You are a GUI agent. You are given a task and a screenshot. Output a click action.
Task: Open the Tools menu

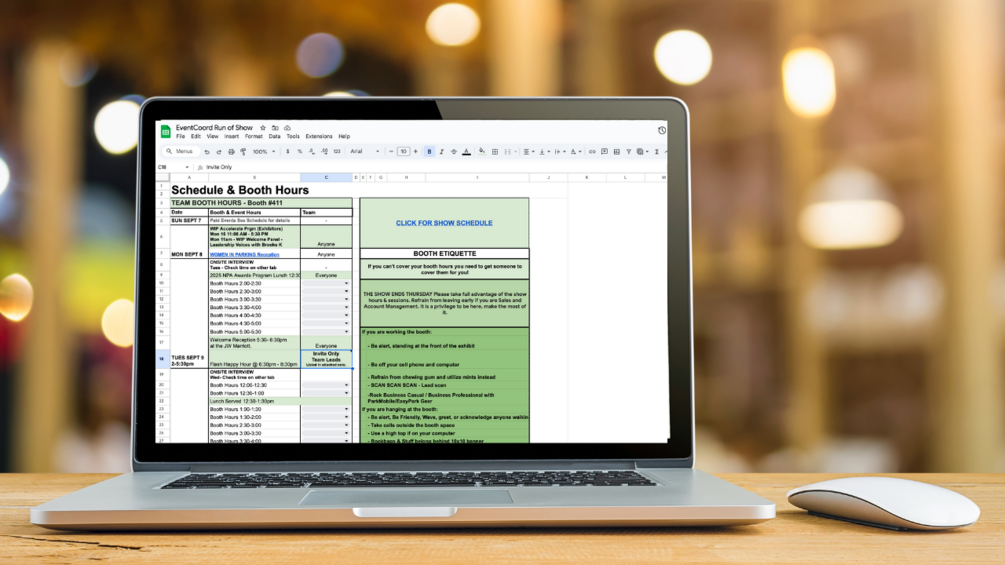[293, 136]
